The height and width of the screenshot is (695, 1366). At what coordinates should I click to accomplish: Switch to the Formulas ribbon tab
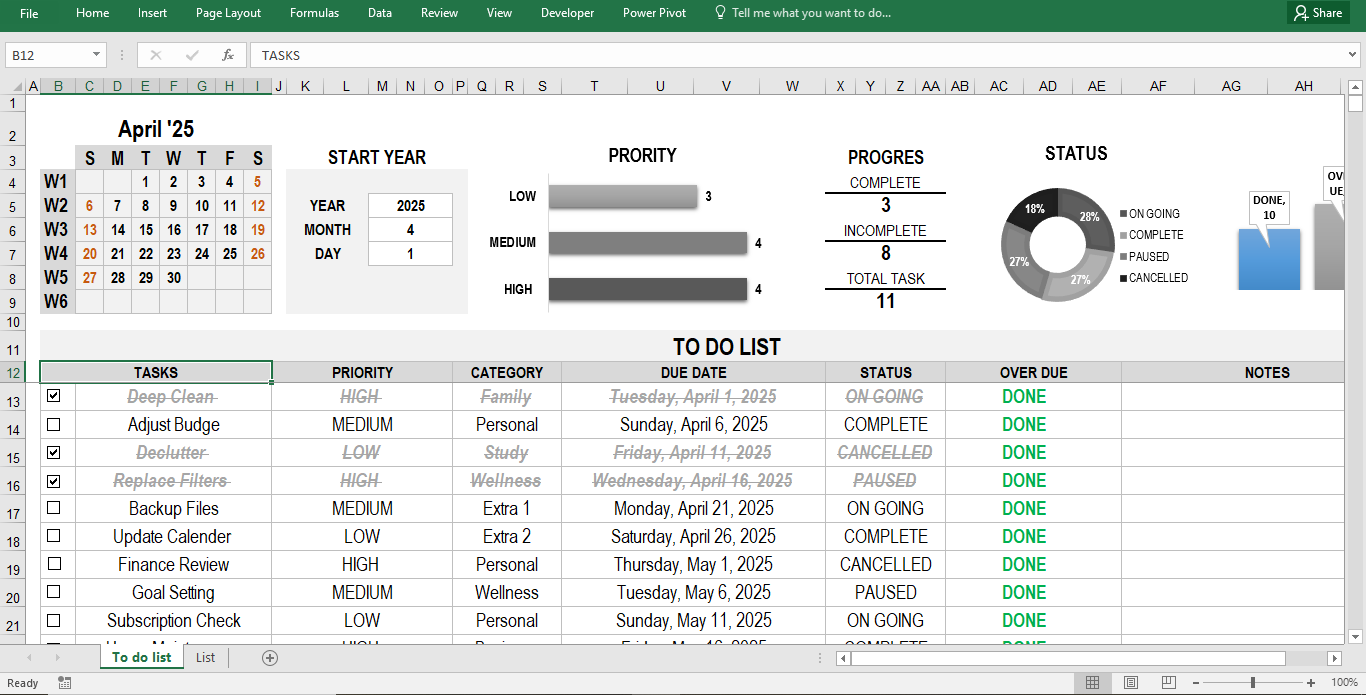pyautogui.click(x=314, y=13)
